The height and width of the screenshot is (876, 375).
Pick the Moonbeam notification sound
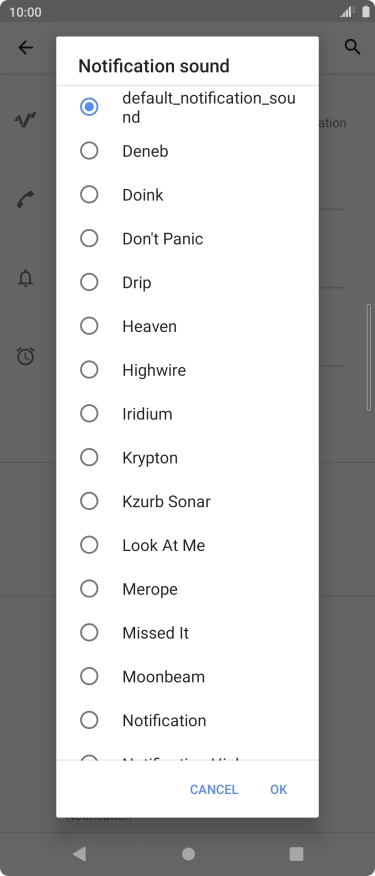[x=188, y=677]
